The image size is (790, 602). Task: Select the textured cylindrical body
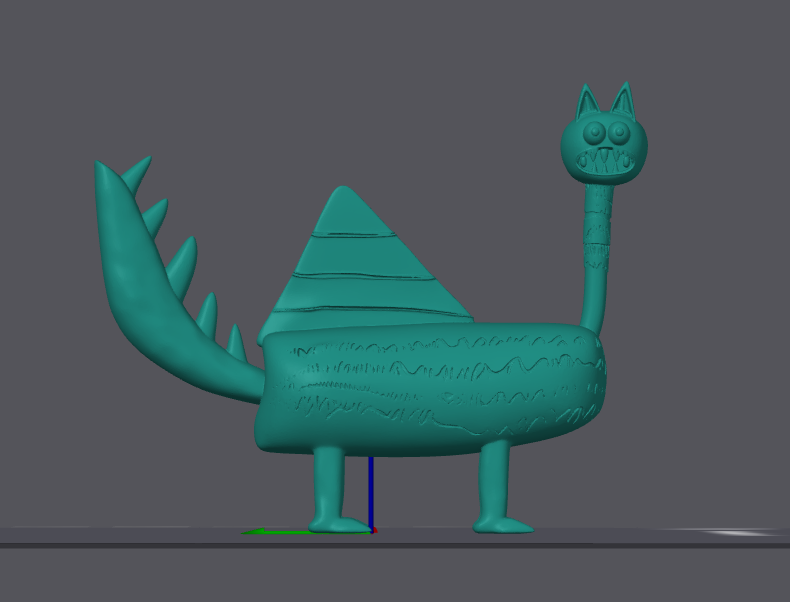[x=431, y=389]
